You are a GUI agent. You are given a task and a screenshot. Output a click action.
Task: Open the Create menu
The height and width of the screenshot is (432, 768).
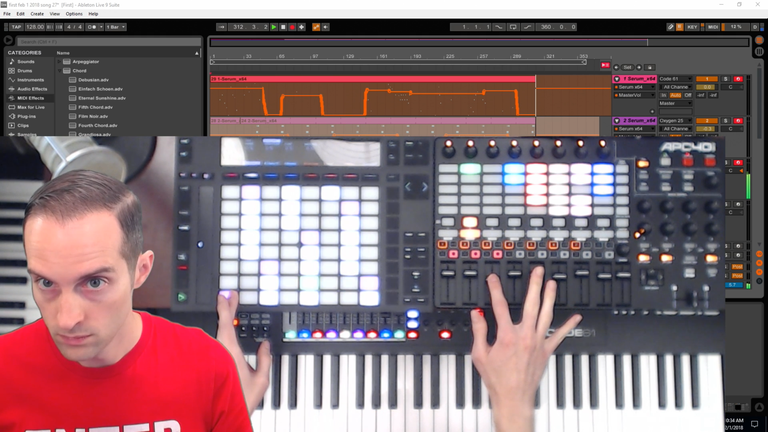click(37, 14)
